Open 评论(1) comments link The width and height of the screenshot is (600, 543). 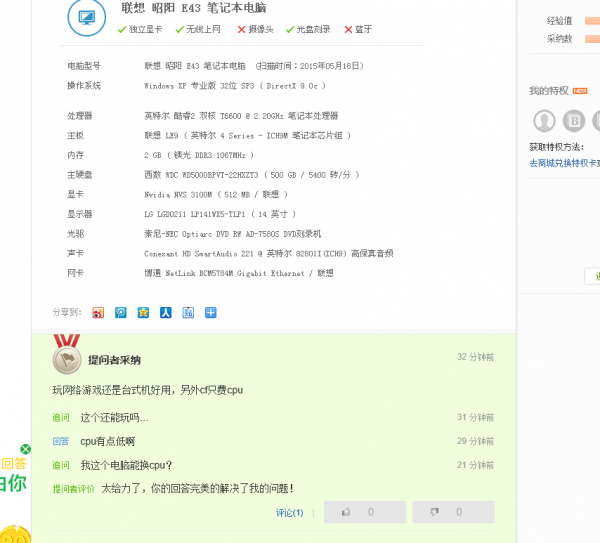pyautogui.click(x=289, y=513)
